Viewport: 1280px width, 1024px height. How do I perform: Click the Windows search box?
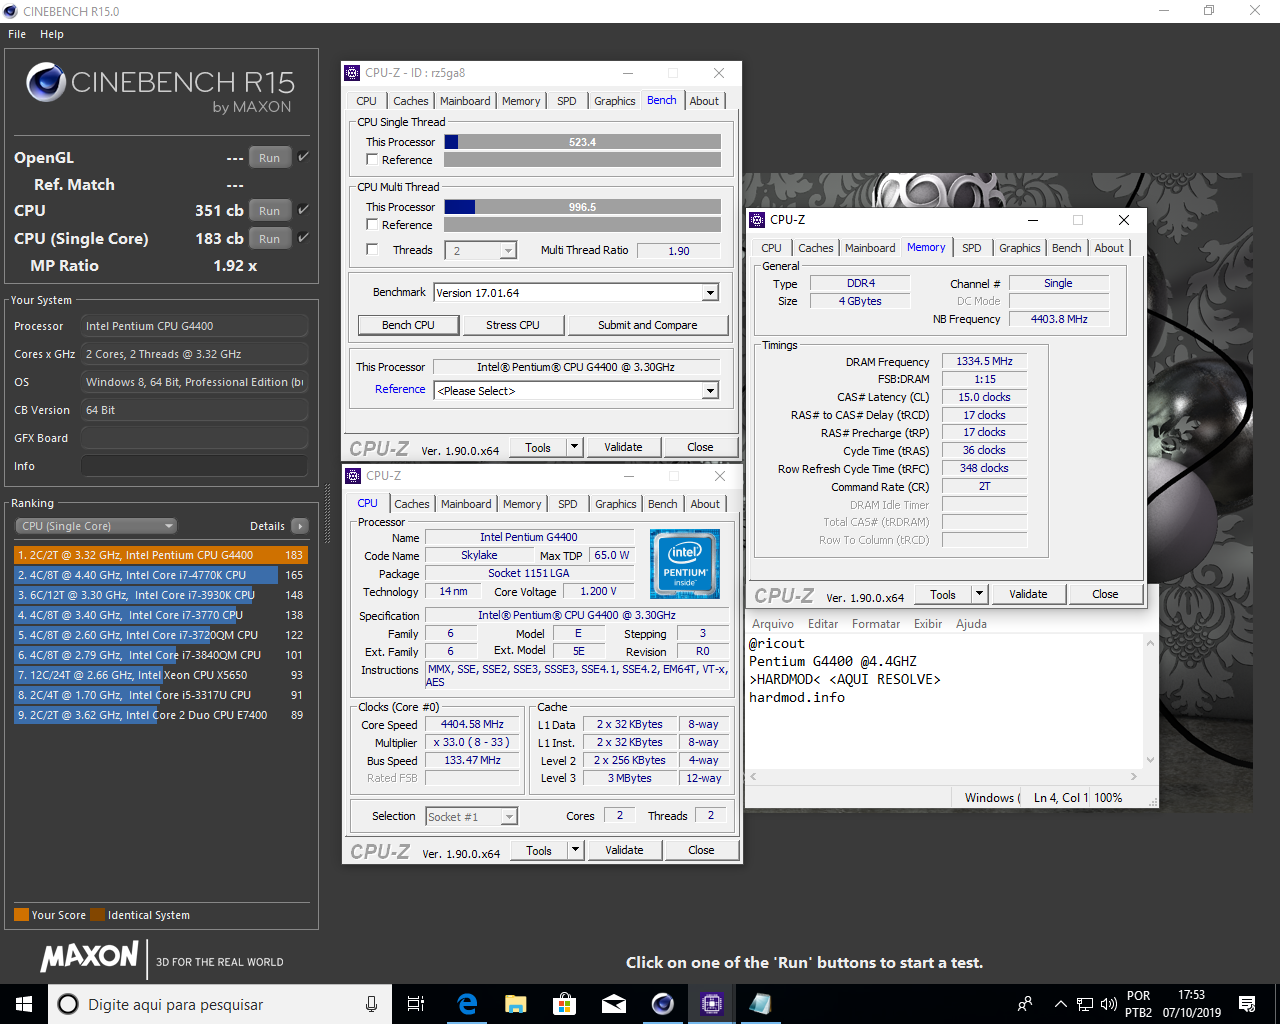click(x=220, y=1004)
